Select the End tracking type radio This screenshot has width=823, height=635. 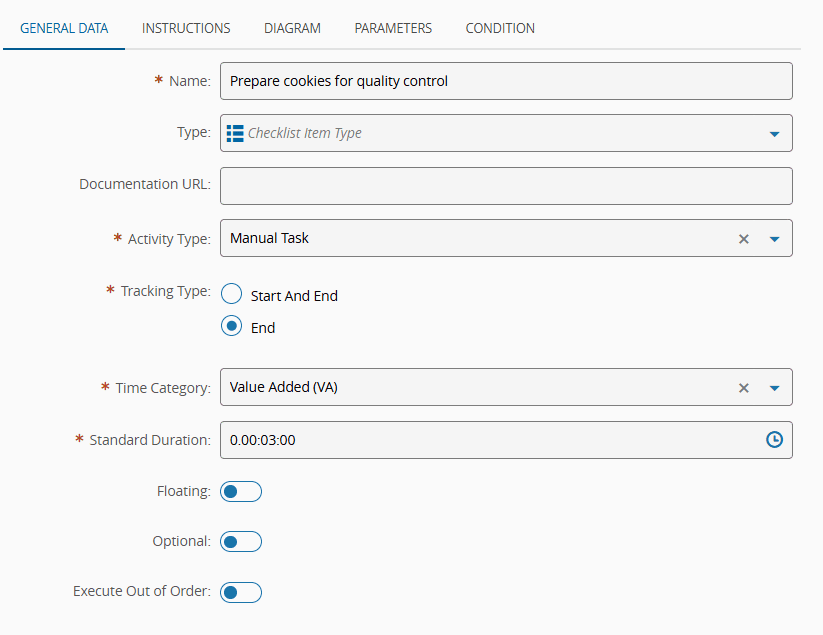231,327
